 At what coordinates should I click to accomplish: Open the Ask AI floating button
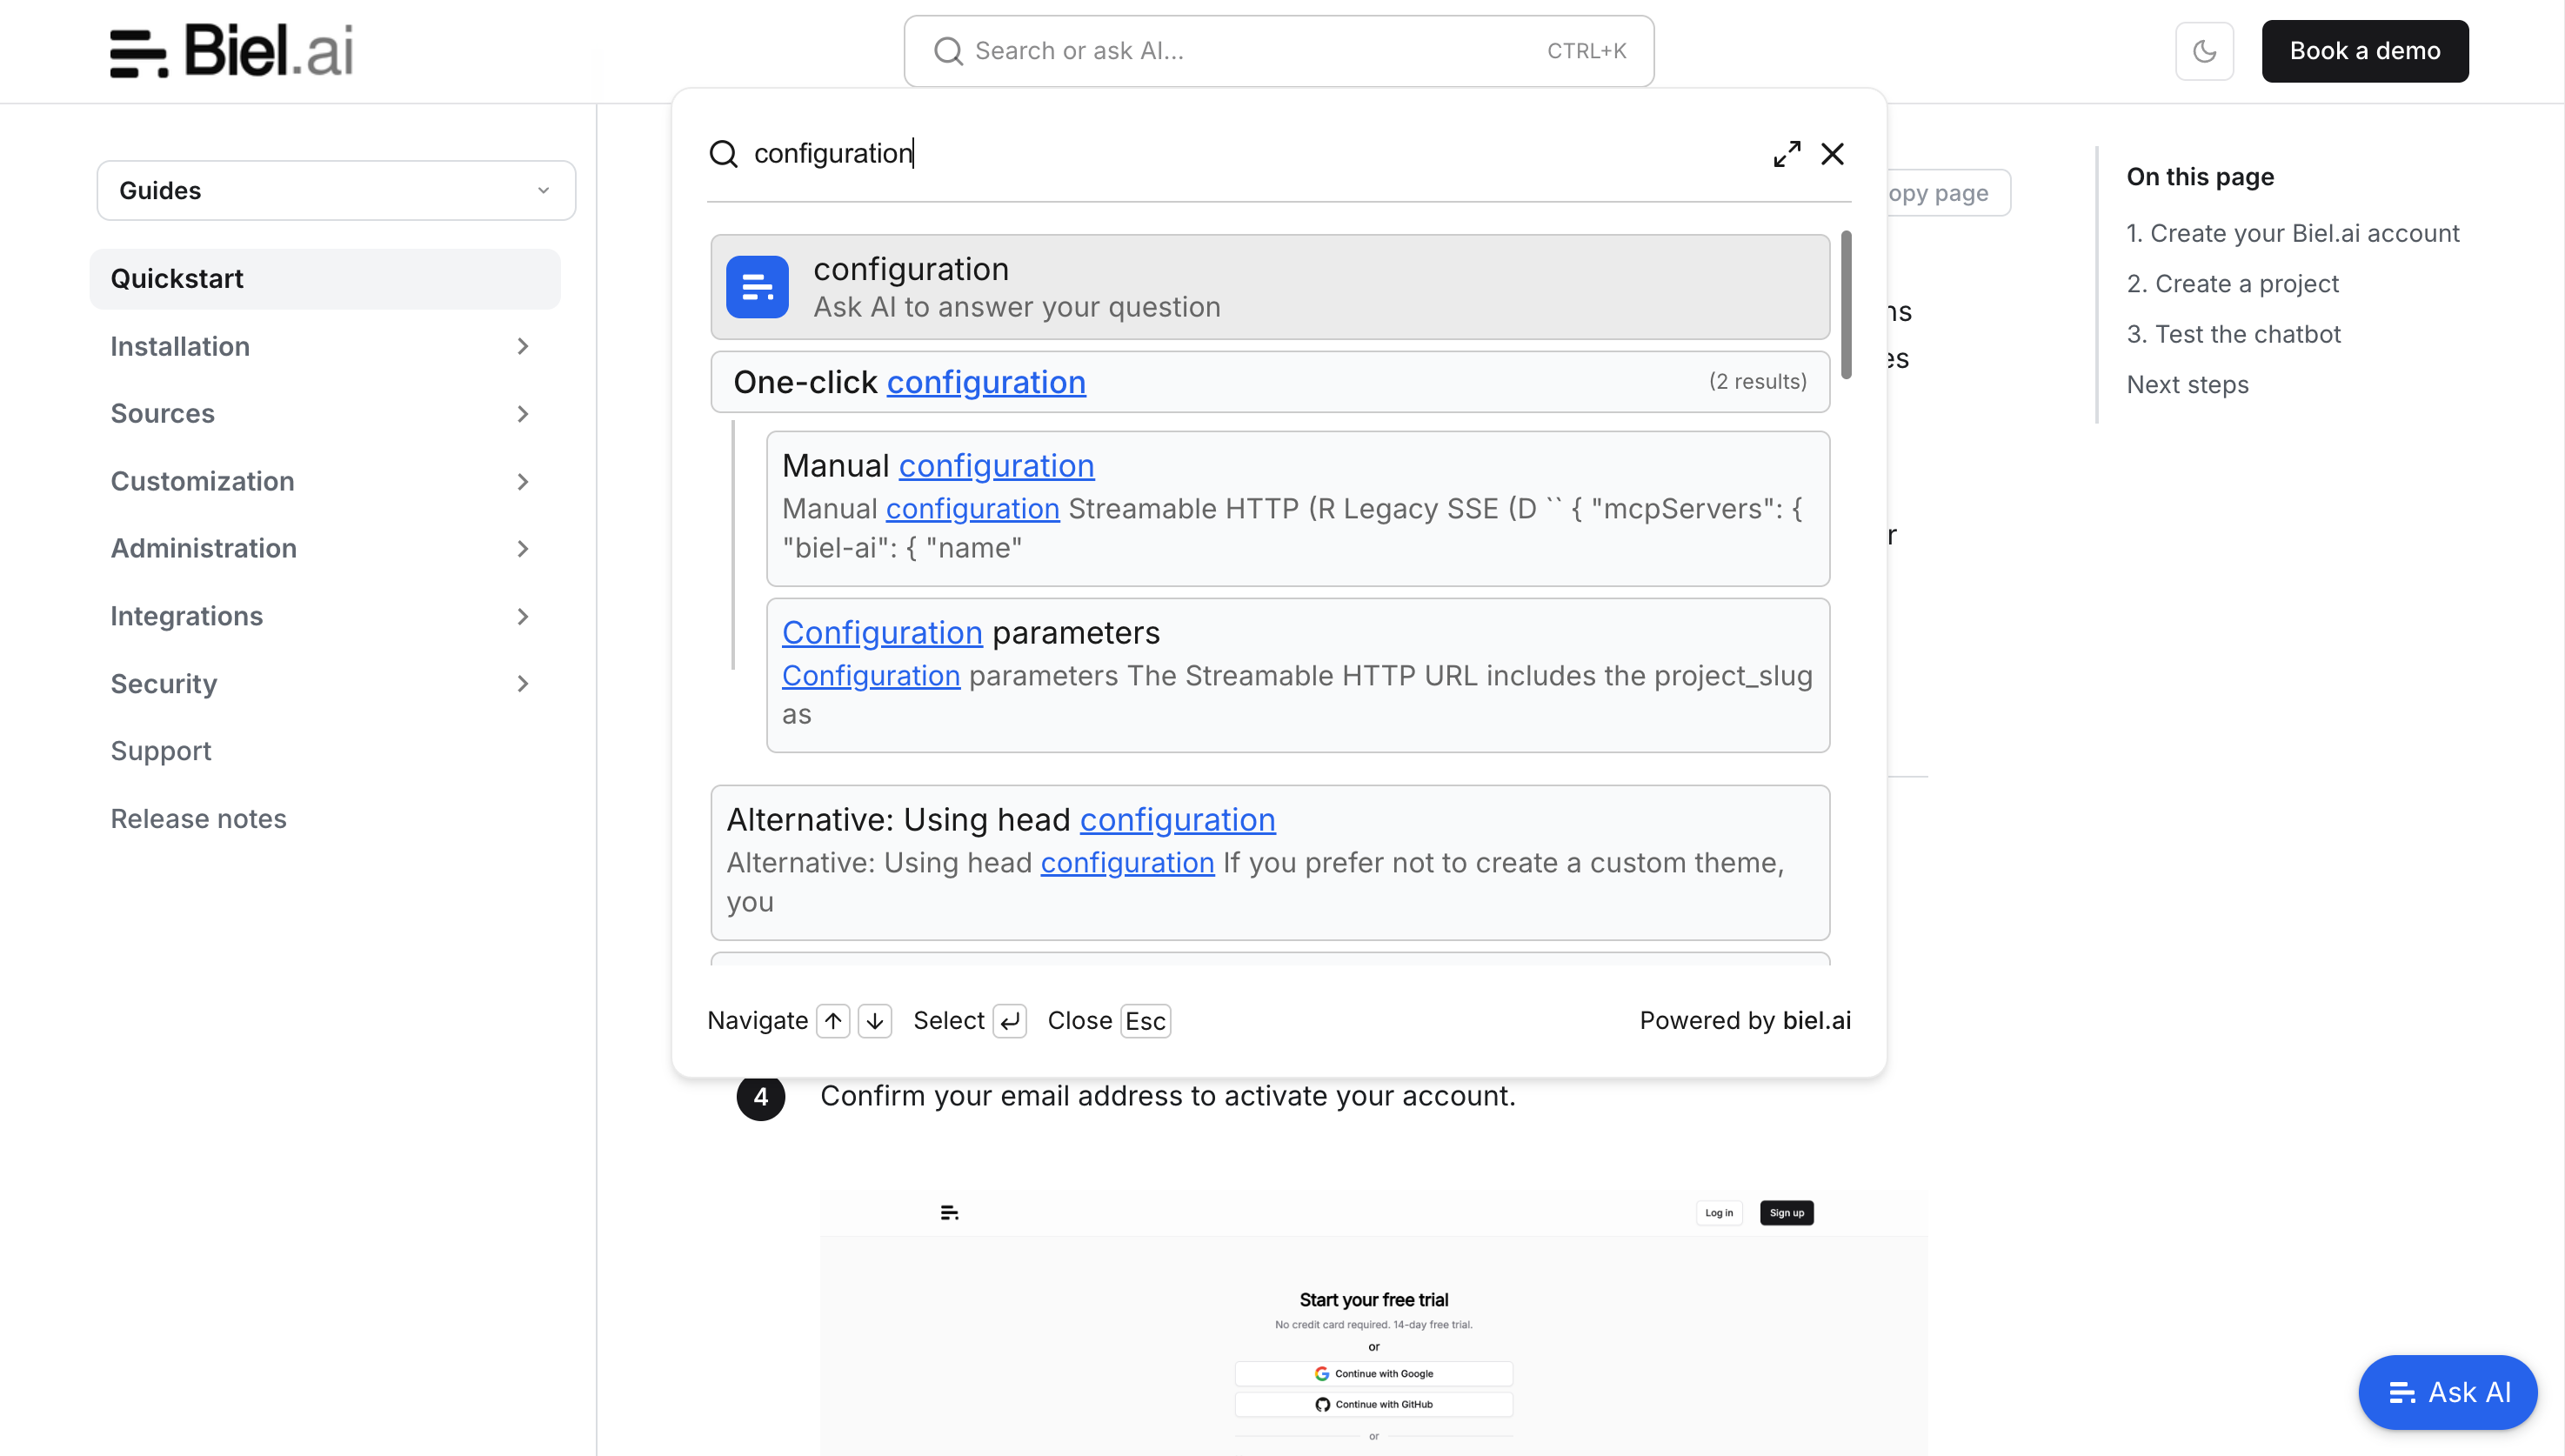(x=2447, y=1392)
